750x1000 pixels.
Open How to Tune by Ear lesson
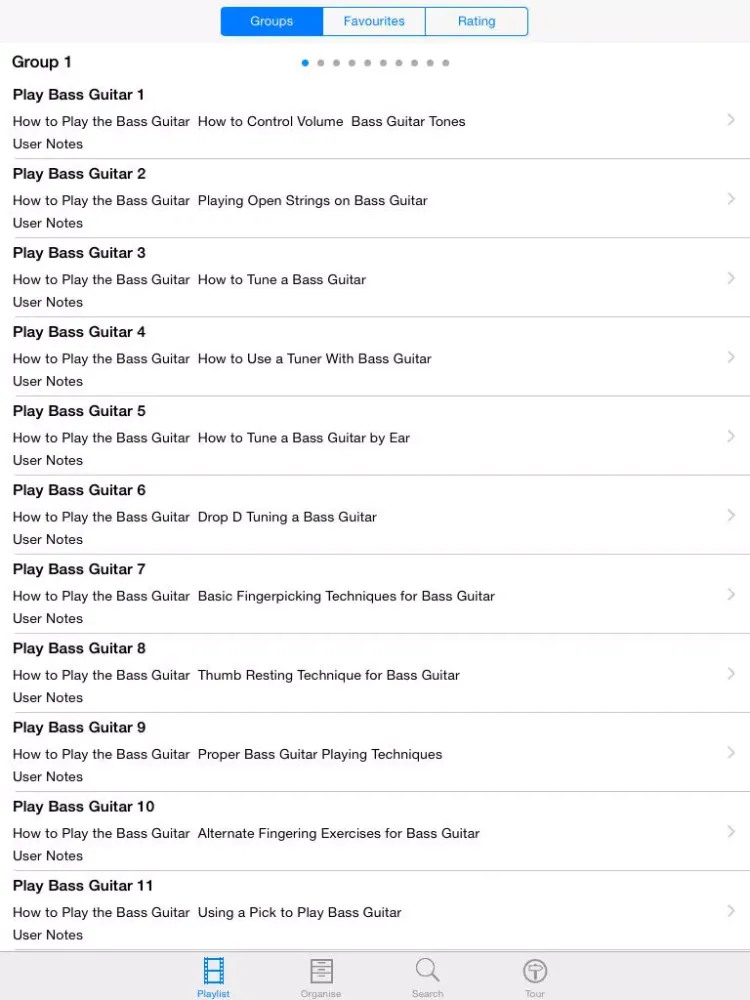pyautogui.click(x=304, y=438)
